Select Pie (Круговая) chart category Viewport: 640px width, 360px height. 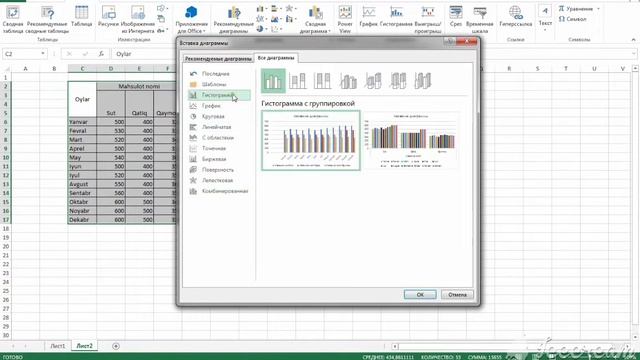click(x=213, y=116)
